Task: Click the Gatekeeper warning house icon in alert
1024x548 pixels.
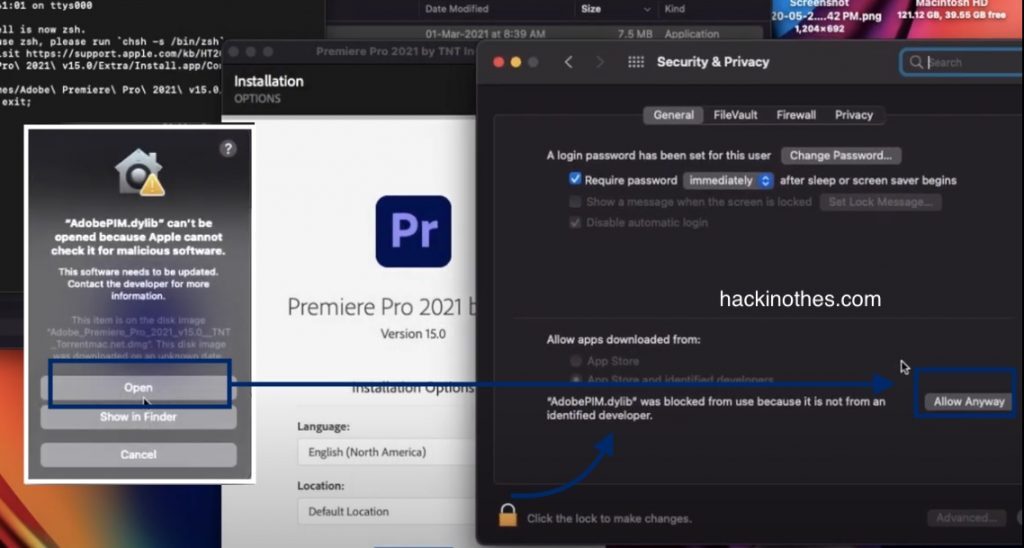Action: (x=139, y=172)
